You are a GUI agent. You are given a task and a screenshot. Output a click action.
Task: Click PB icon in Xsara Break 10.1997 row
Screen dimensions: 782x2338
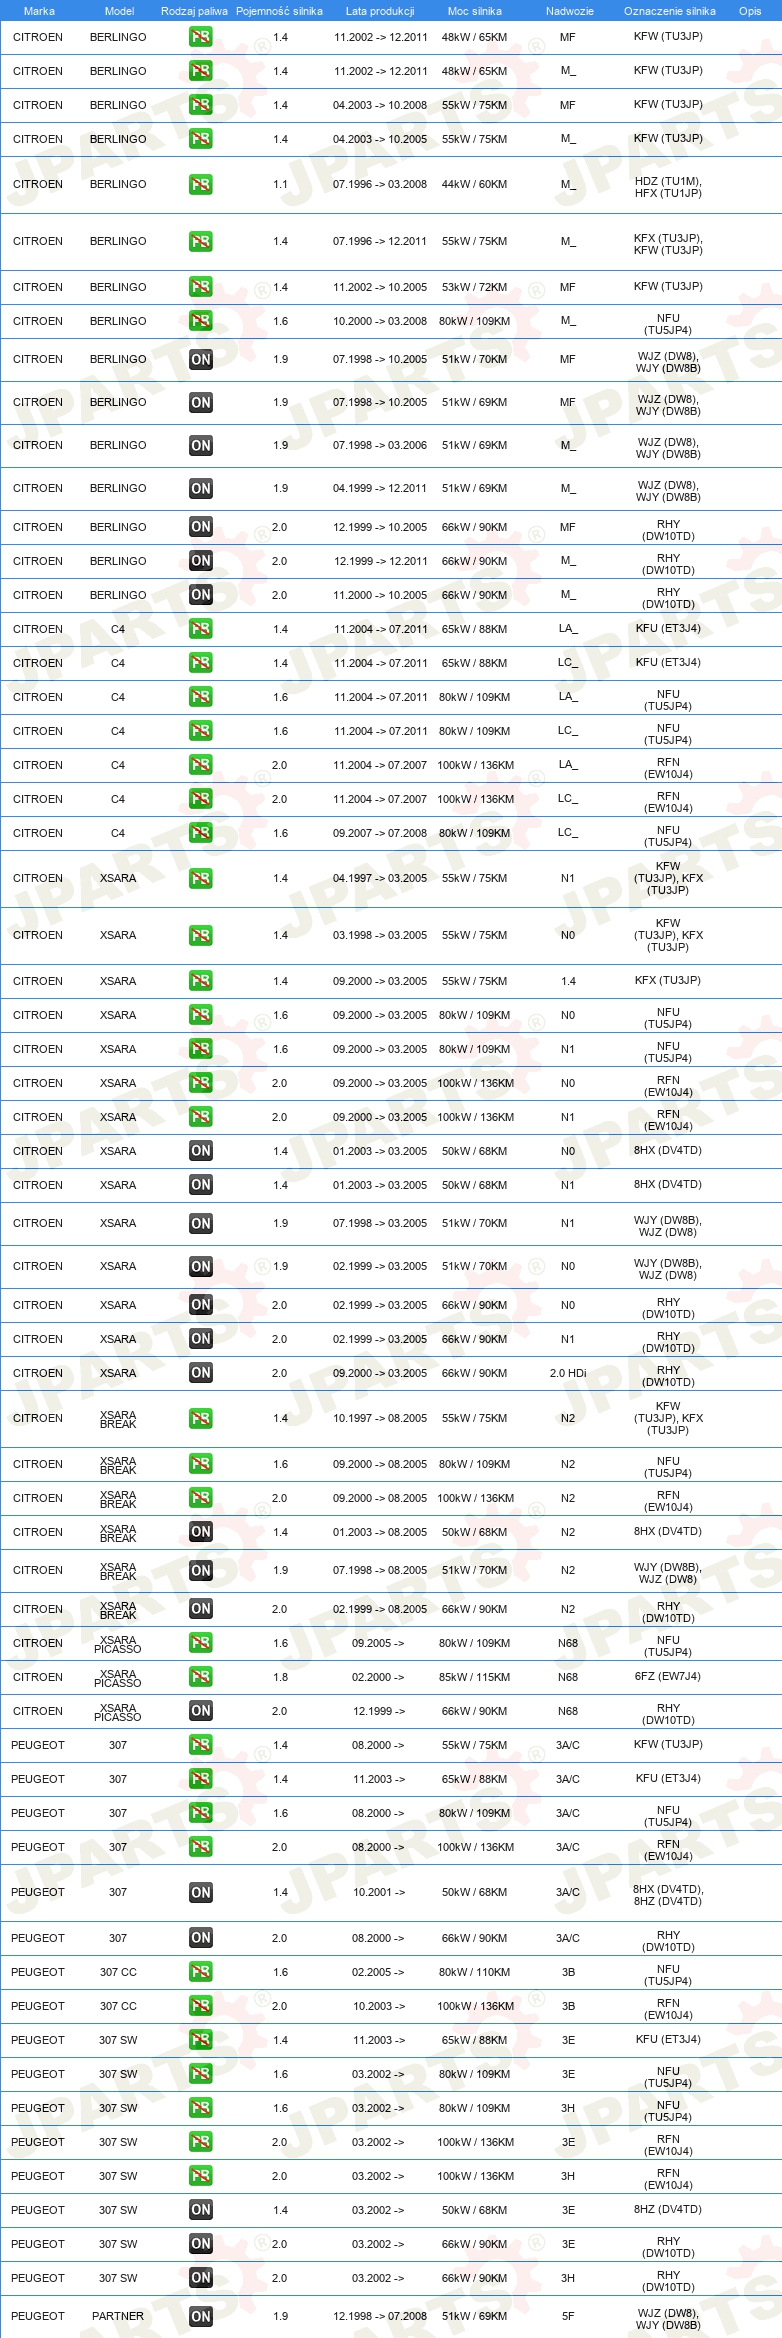tap(200, 1419)
